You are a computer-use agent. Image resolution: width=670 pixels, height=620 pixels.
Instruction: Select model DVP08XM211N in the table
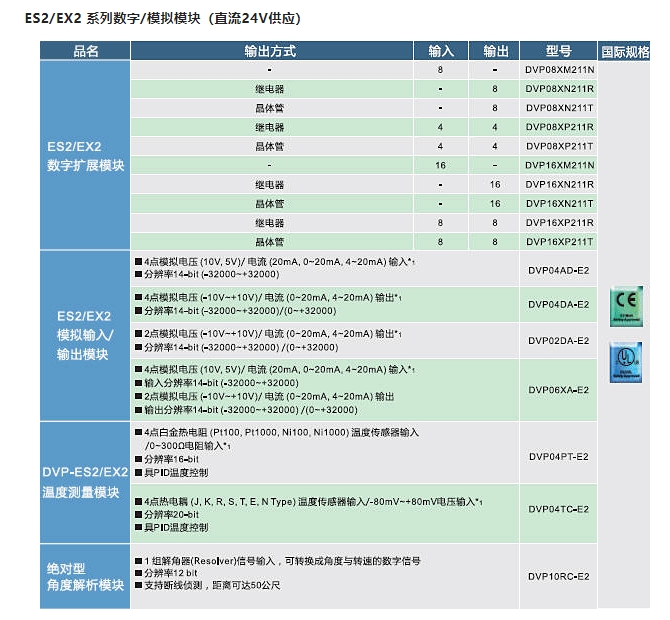(559, 70)
